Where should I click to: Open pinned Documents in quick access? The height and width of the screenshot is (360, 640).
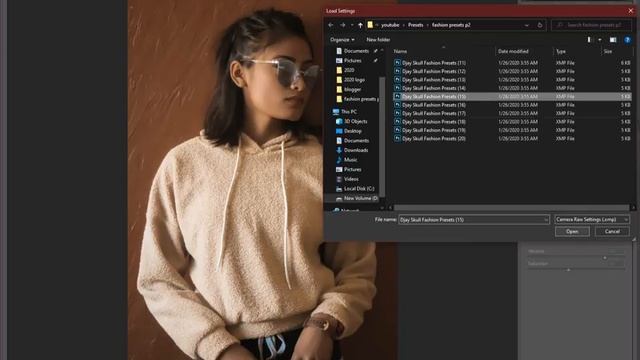pyautogui.click(x=356, y=51)
